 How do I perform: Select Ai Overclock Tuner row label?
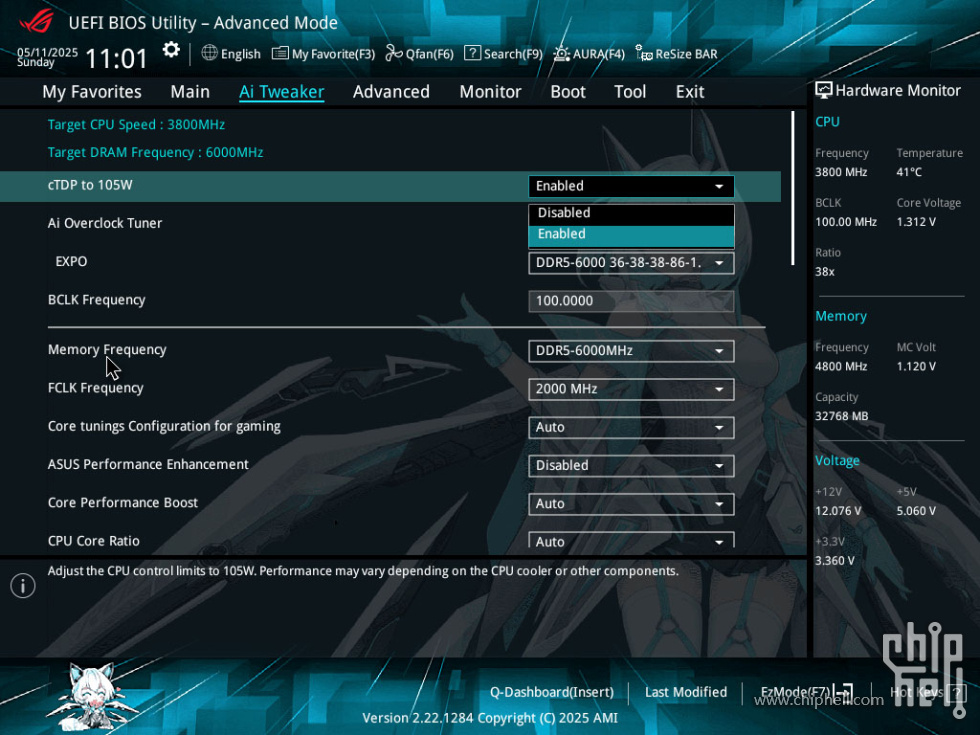(105, 223)
